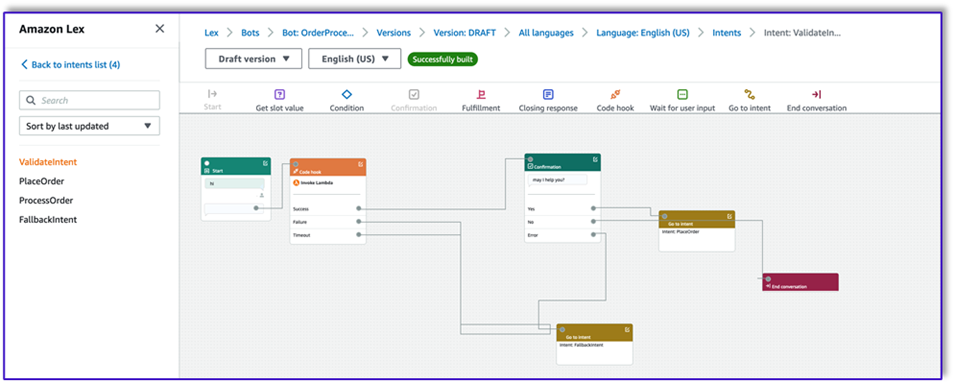954x384 pixels.
Task: Open edit icon on Confirmation node
Action: click(595, 159)
